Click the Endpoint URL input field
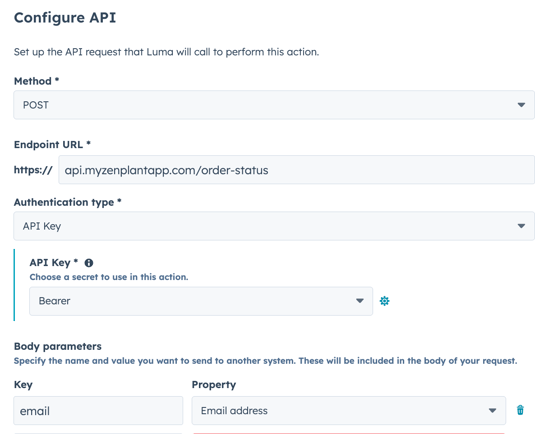The image size is (535, 434). [x=296, y=170]
